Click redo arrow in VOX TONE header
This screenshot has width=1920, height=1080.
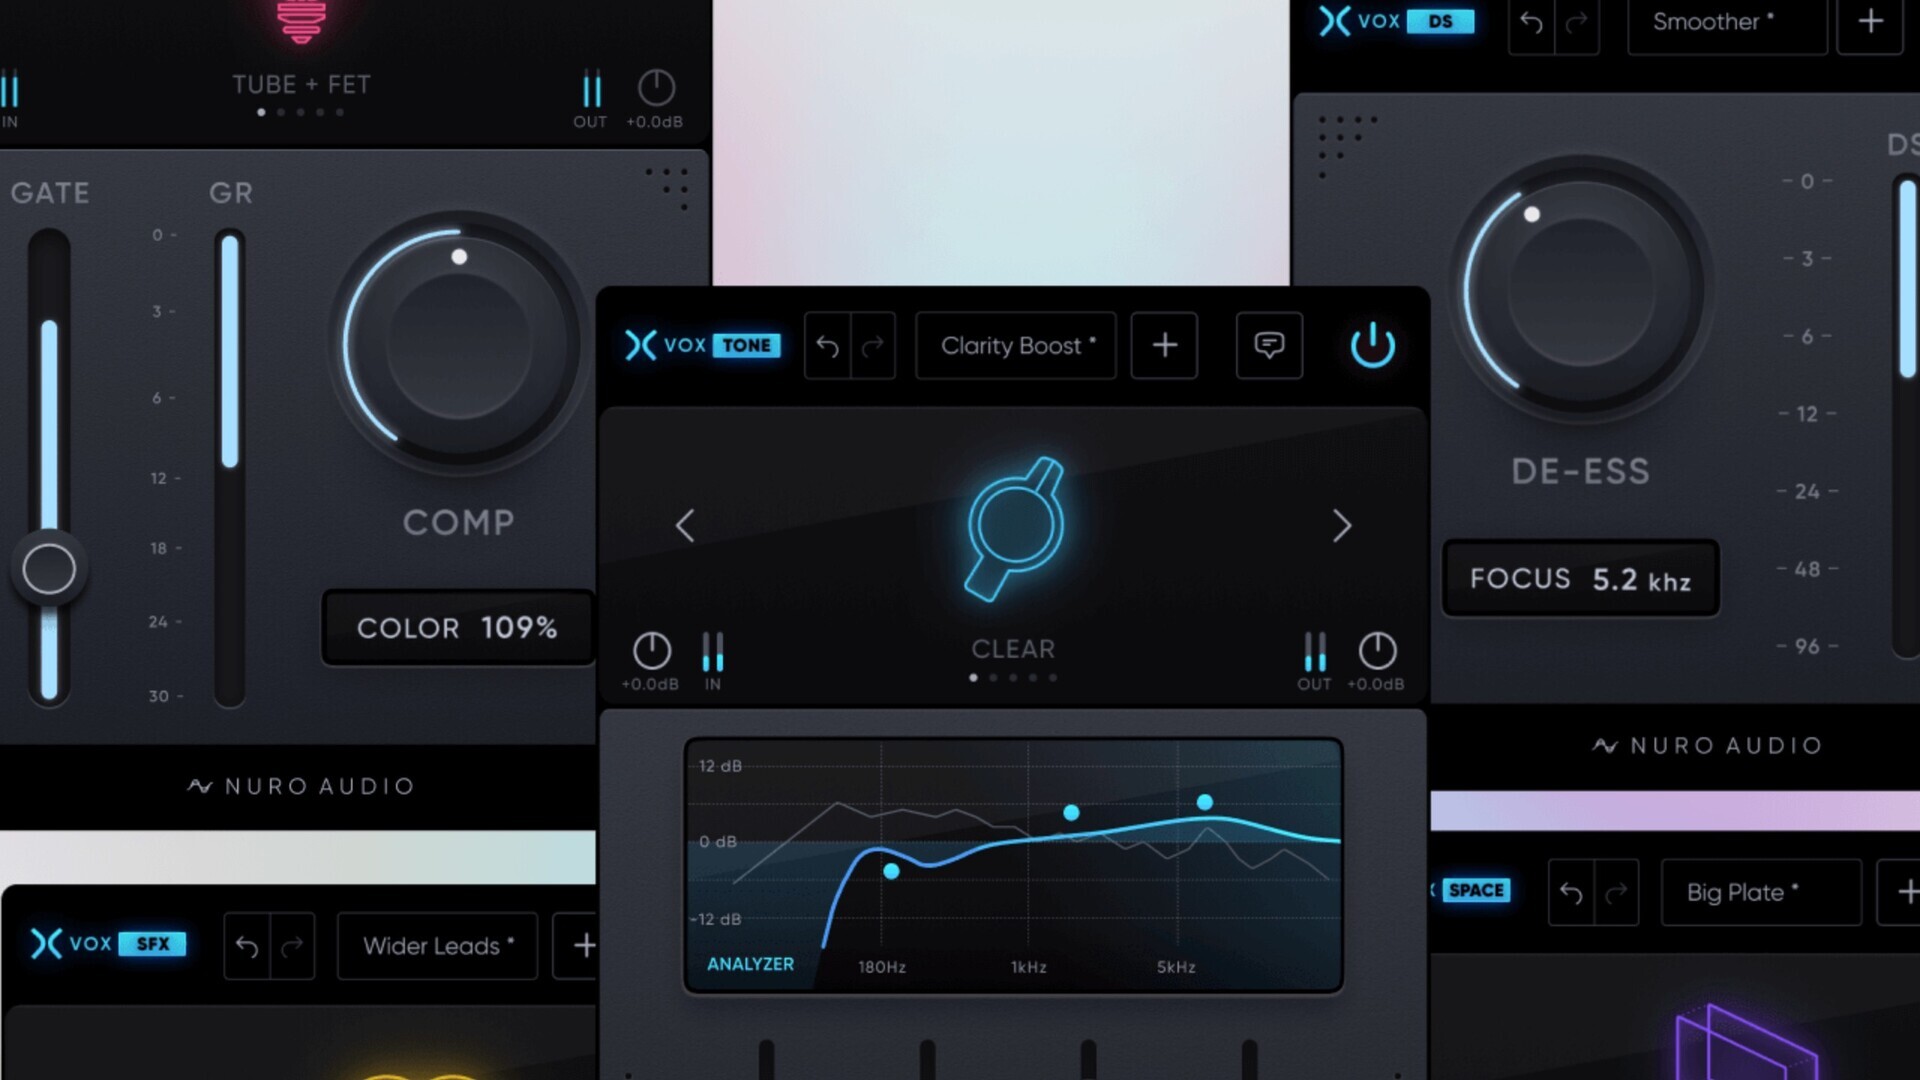click(873, 346)
